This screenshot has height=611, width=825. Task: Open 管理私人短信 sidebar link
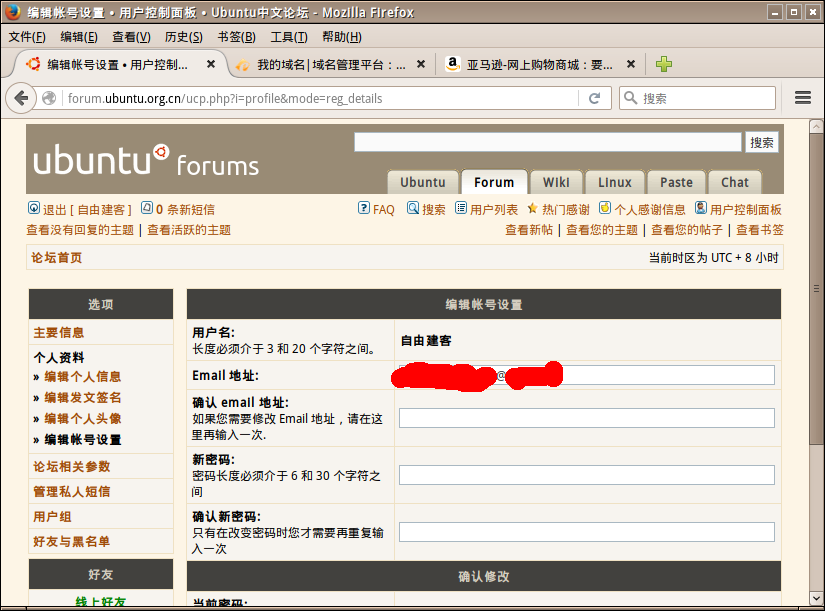(x=72, y=492)
